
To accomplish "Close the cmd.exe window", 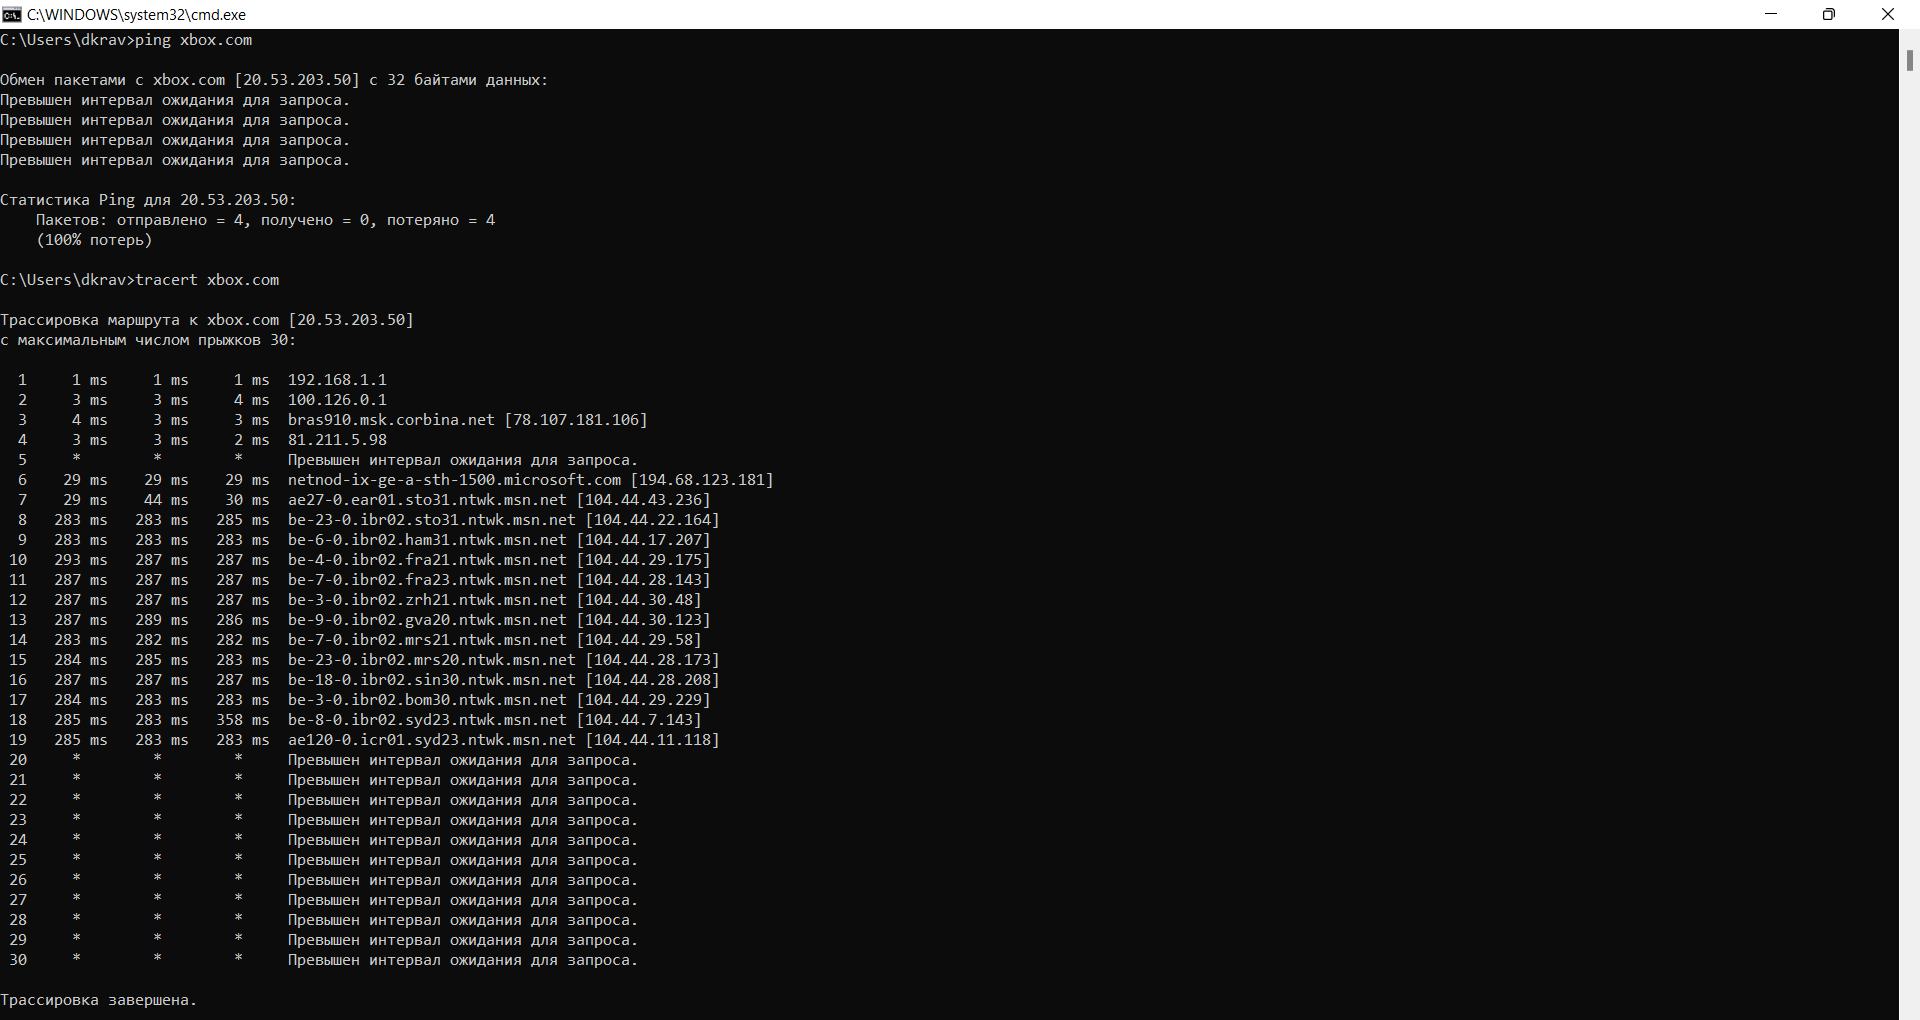I will pos(1888,14).
